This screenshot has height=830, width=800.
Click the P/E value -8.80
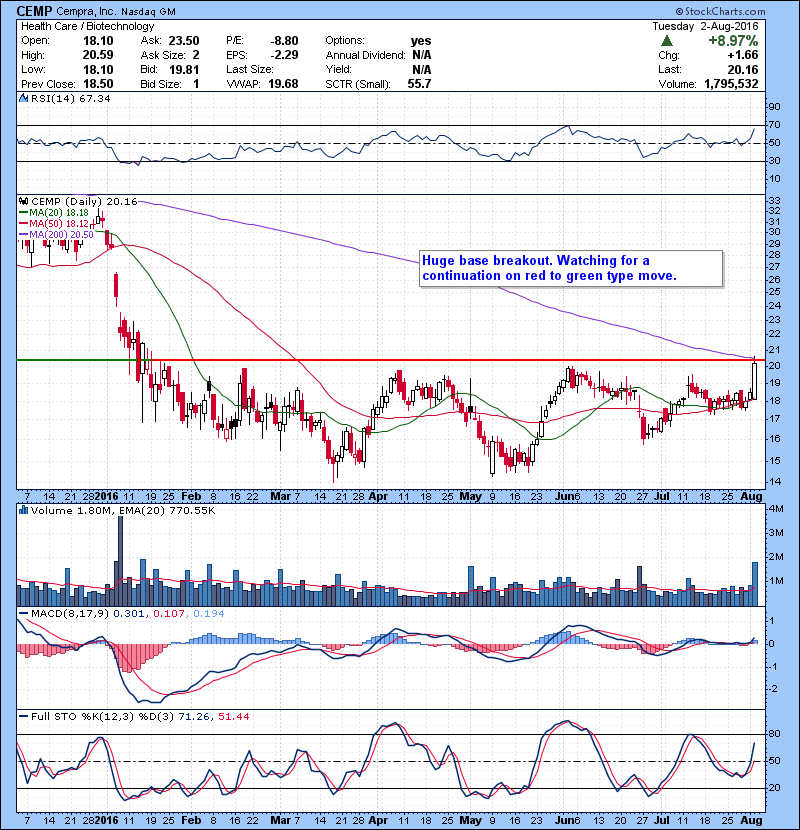[285, 41]
